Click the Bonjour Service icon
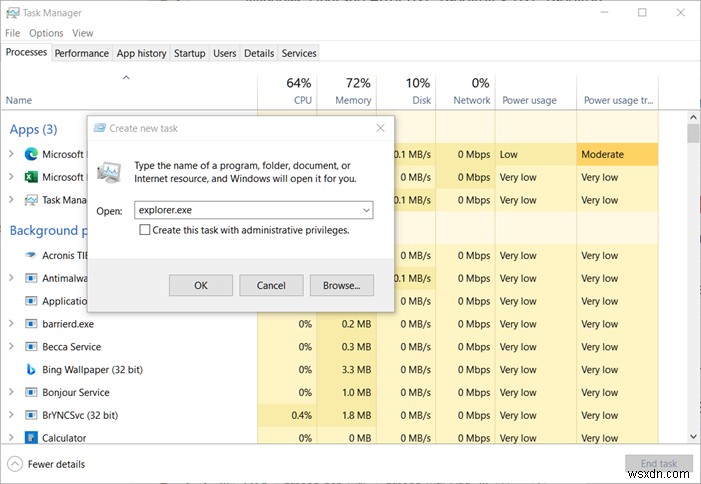701x484 pixels. point(31,392)
